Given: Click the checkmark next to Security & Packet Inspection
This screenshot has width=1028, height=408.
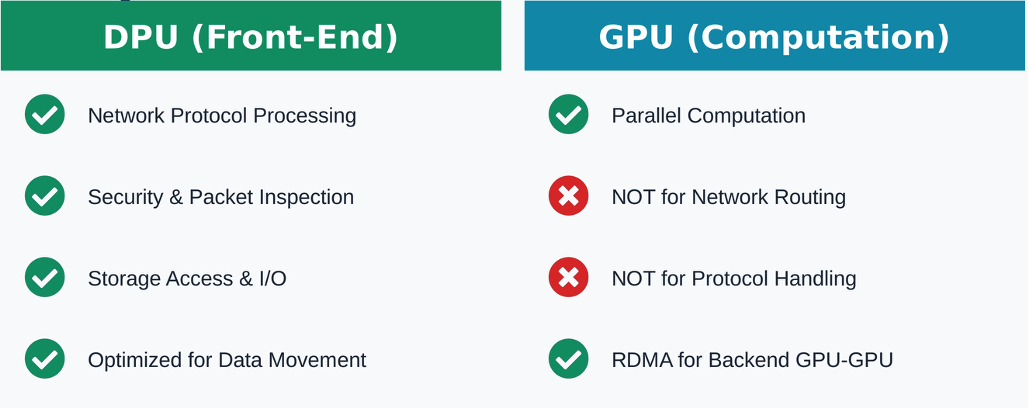Looking at the screenshot, I should [x=45, y=197].
